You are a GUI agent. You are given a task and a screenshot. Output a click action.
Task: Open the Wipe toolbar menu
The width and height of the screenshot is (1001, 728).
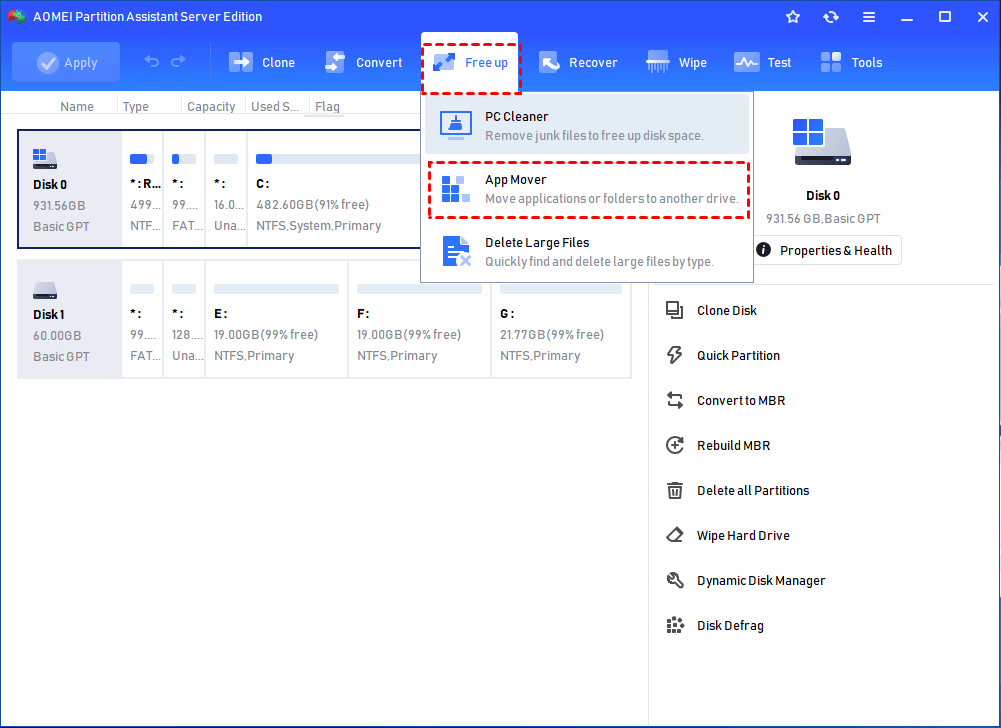click(676, 63)
